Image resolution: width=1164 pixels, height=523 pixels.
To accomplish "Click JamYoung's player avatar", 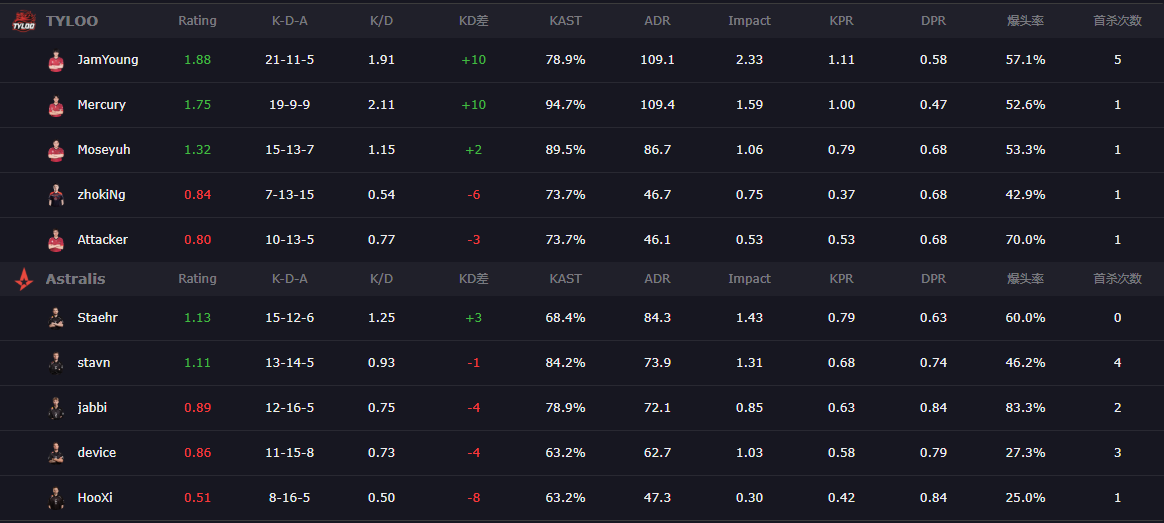I will [x=56, y=60].
